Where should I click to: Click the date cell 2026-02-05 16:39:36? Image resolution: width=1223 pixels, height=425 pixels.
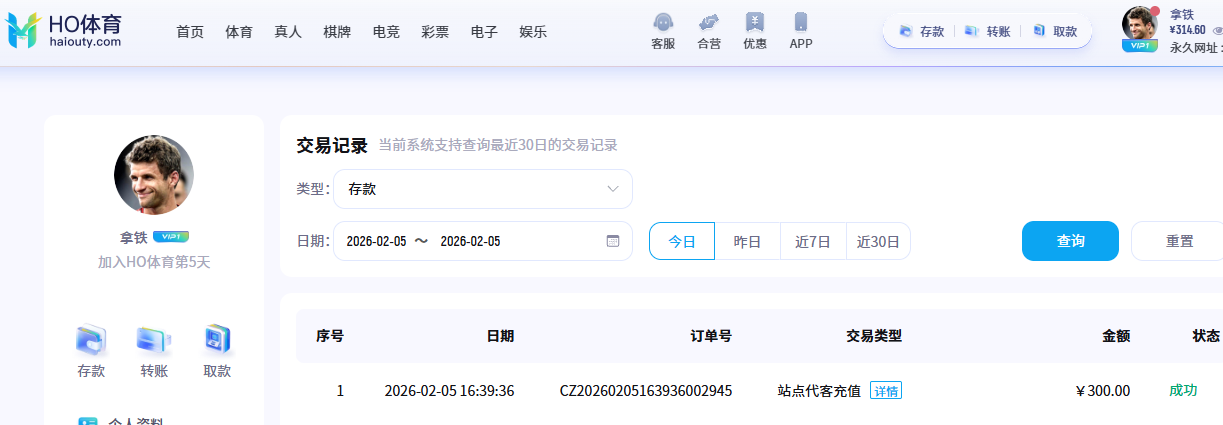pyautogui.click(x=449, y=391)
